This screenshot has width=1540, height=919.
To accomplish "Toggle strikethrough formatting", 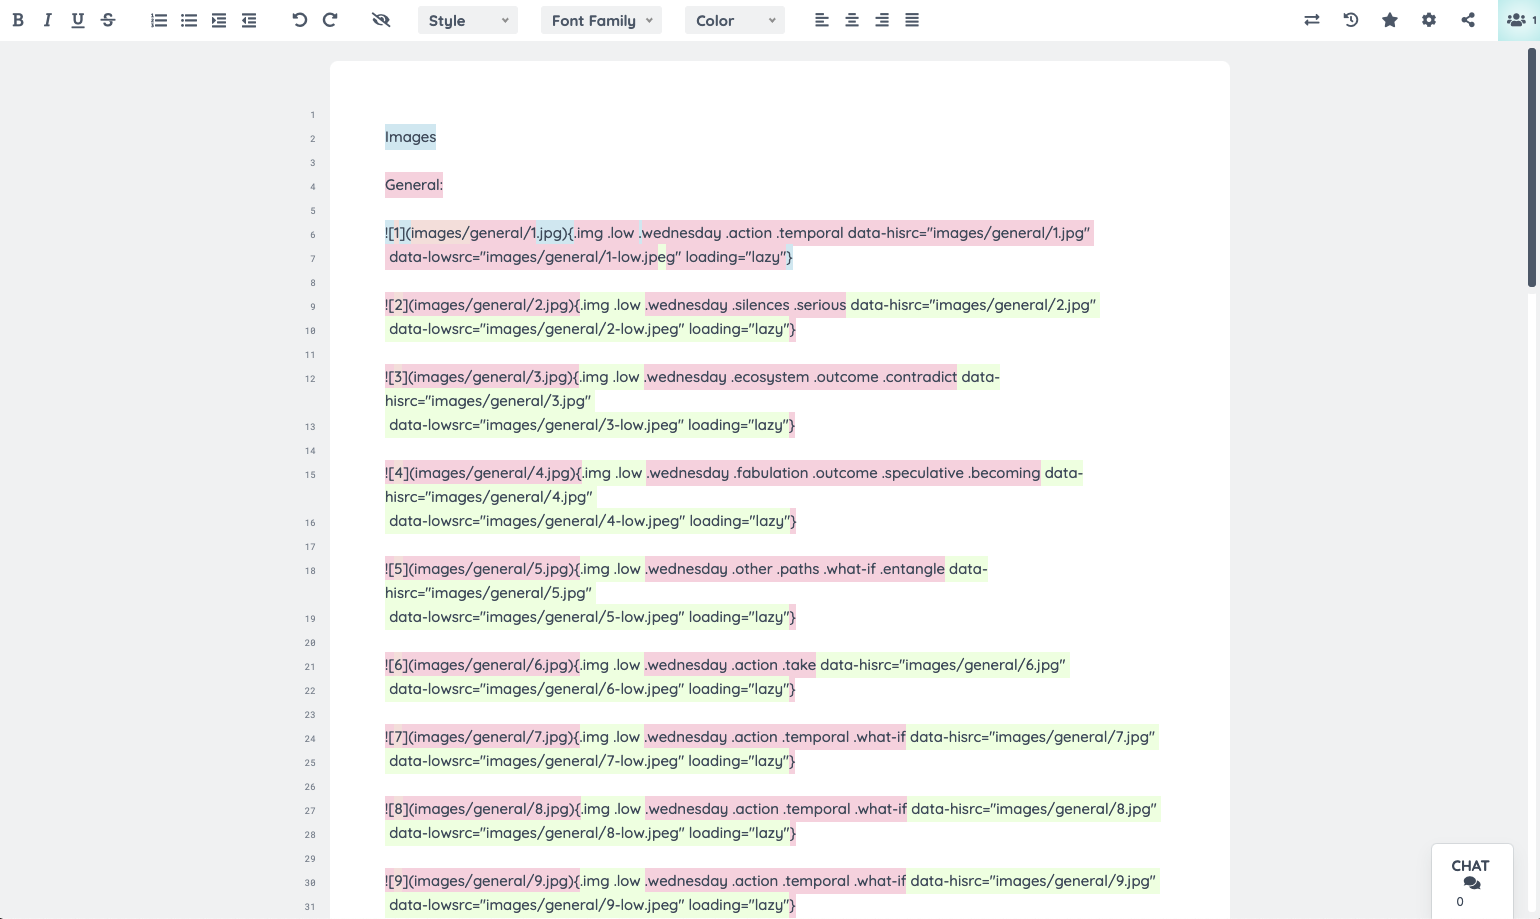I will point(108,20).
